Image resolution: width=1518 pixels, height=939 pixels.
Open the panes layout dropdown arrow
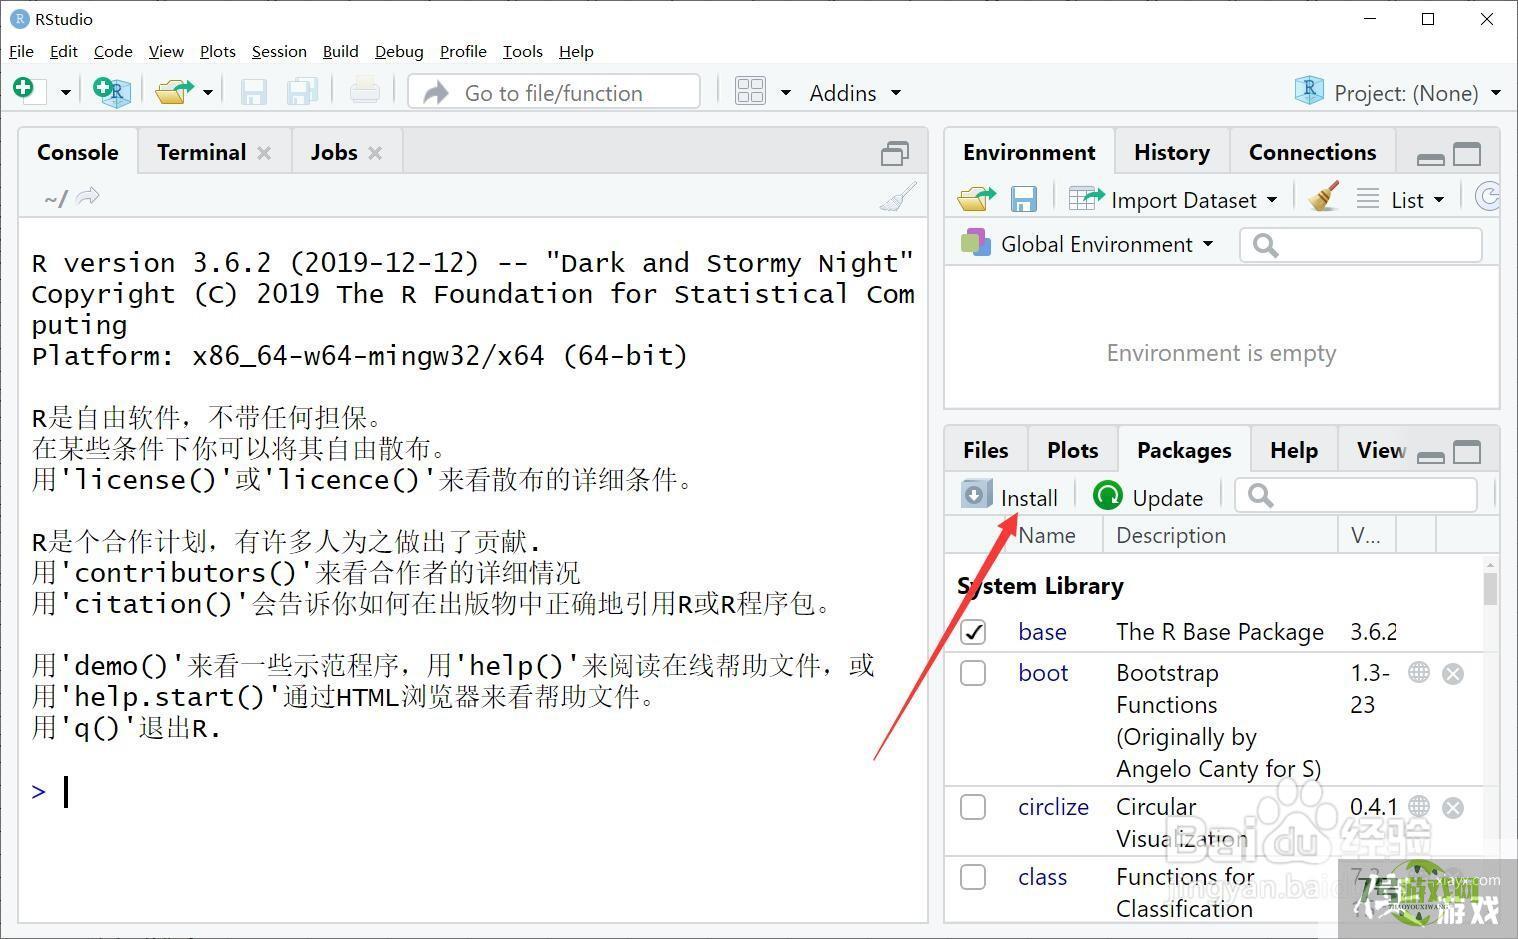pyautogui.click(x=786, y=93)
